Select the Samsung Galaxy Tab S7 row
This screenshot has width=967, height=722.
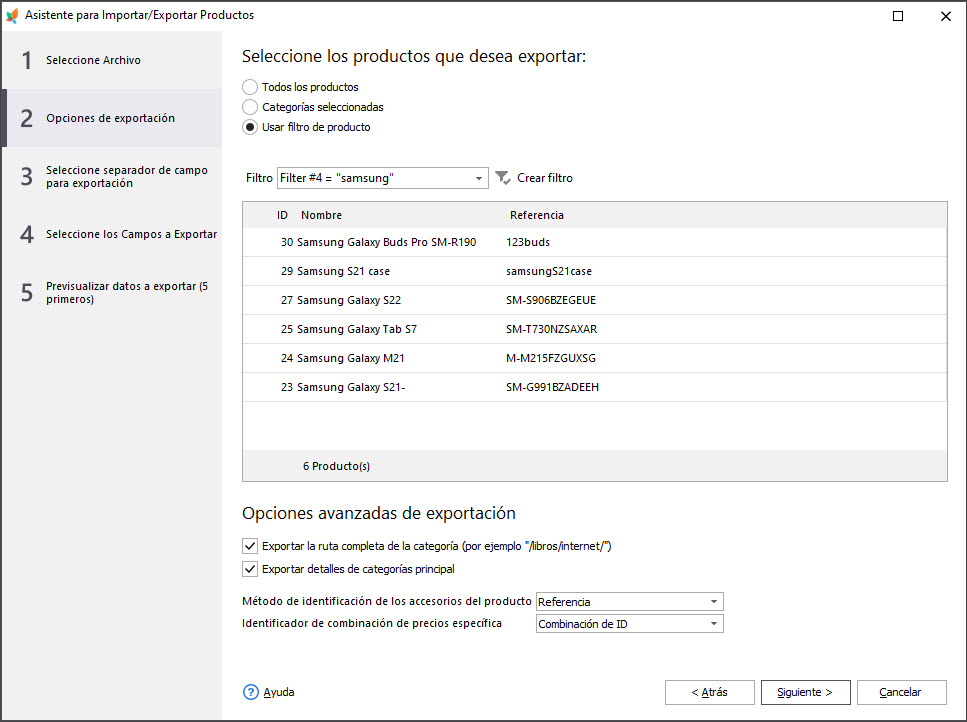tap(595, 329)
